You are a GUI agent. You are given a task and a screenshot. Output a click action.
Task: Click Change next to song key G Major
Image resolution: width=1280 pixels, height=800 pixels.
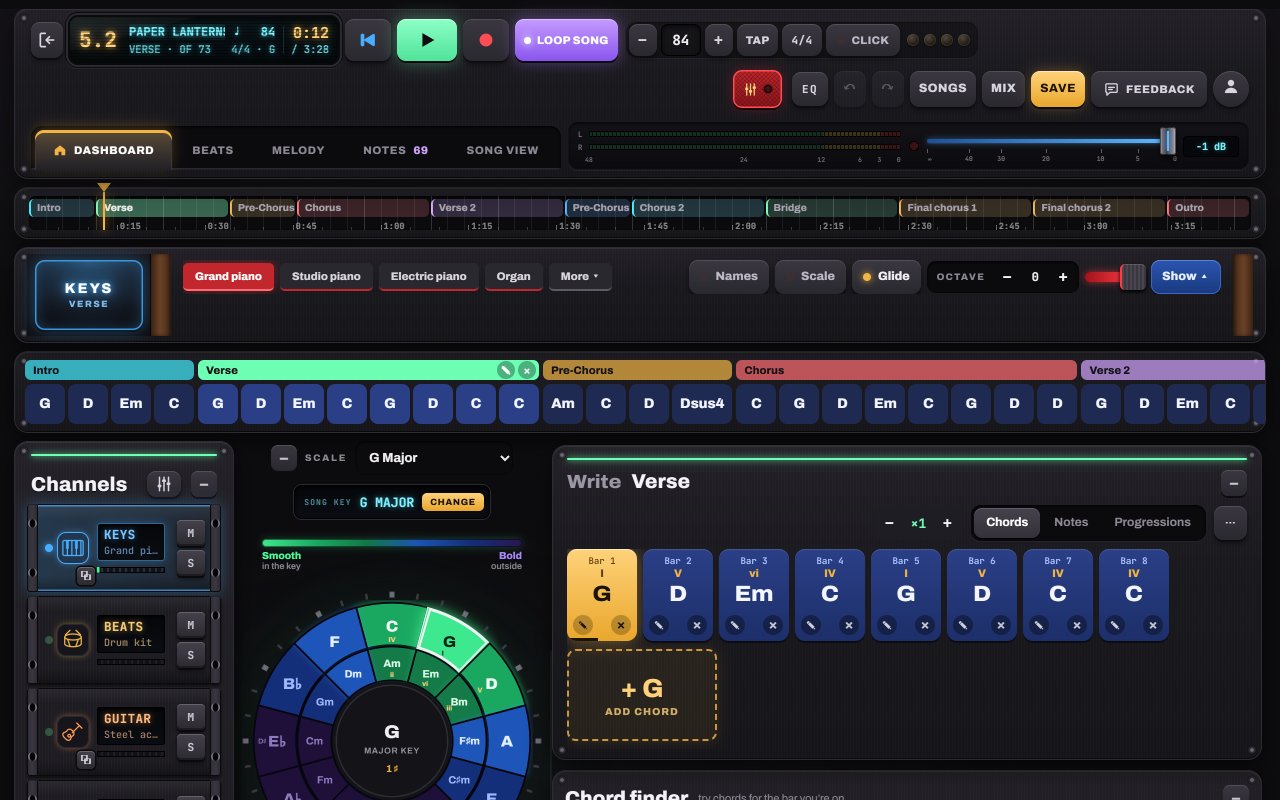[453, 502]
